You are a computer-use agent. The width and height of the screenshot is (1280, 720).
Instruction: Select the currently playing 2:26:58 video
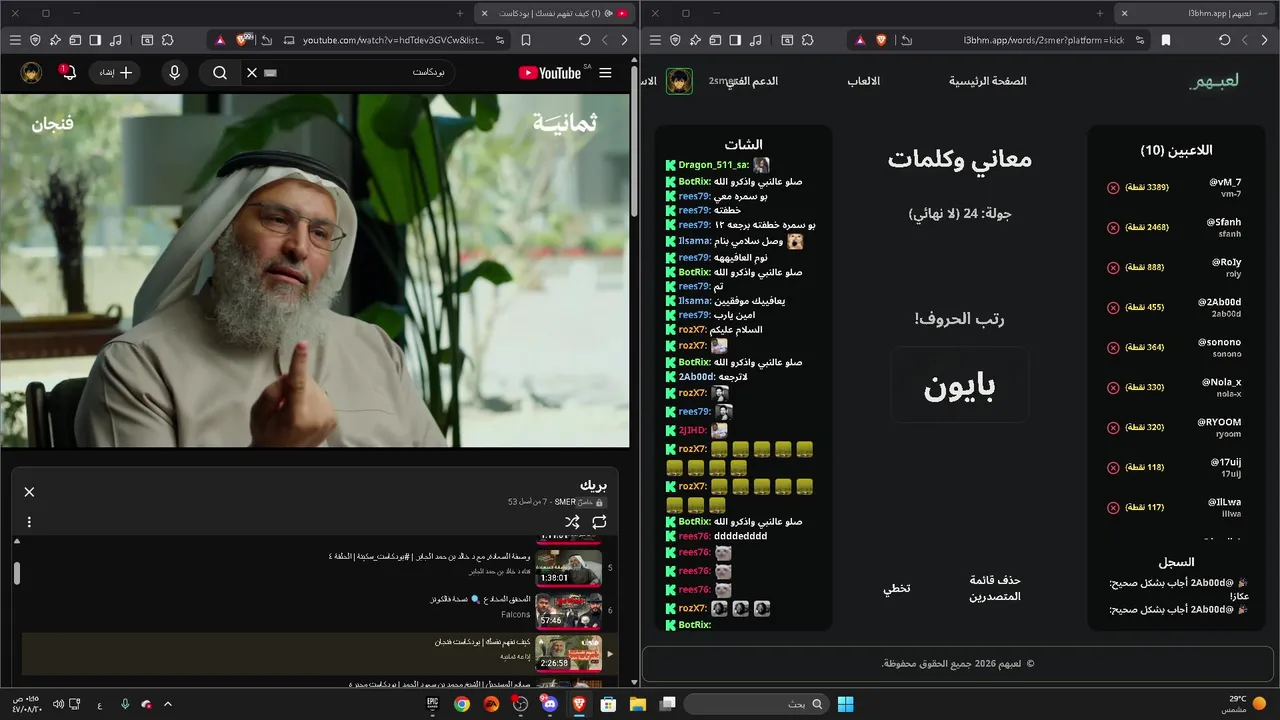click(320, 653)
